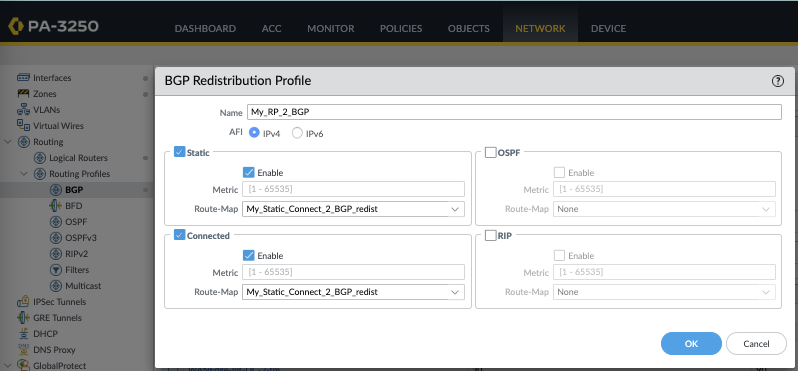Click the Static Metric input field
798x371 pixels.
pyautogui.click(x=353, y=189)
